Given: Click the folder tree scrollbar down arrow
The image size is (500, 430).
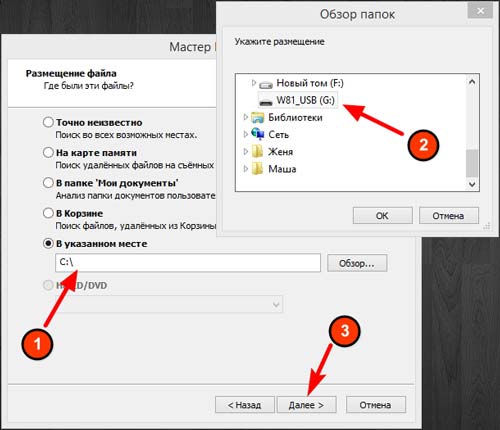Looking at the screenshot, I should click(472, 184).
